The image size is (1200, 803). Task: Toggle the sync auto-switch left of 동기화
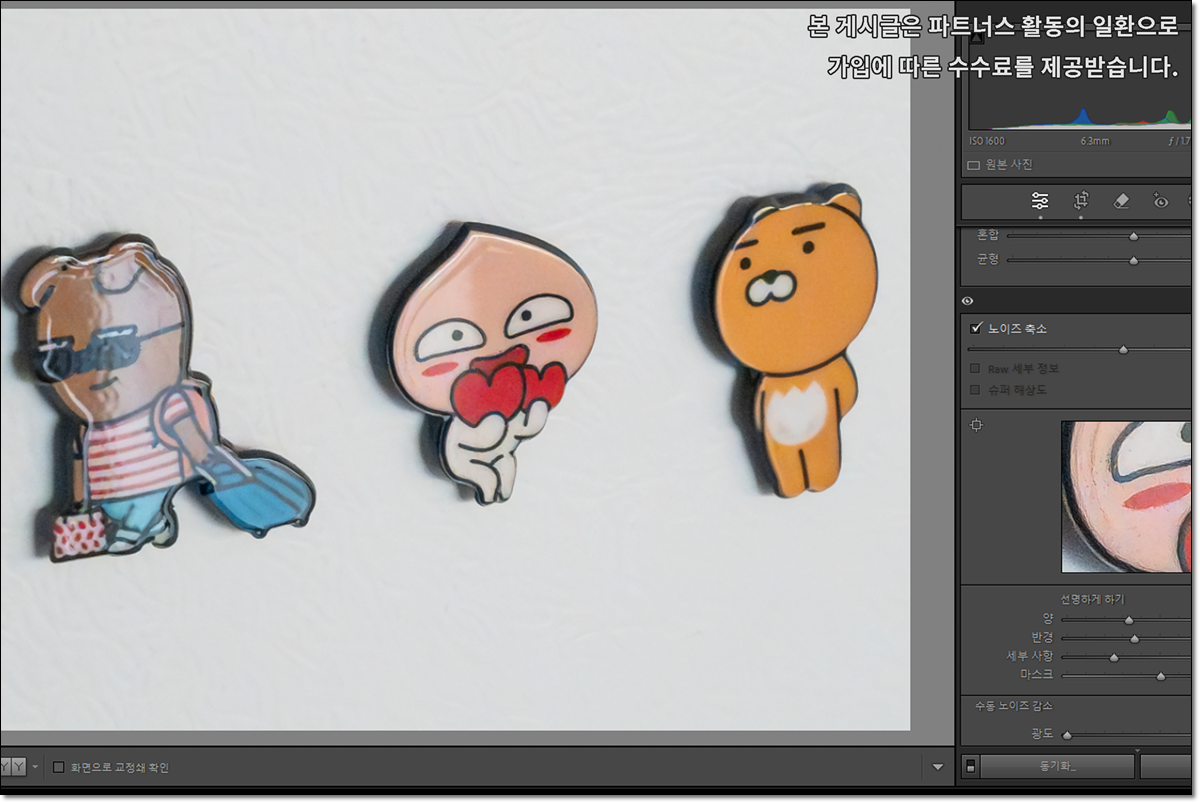pyautogui.click(x=969, y=767)
